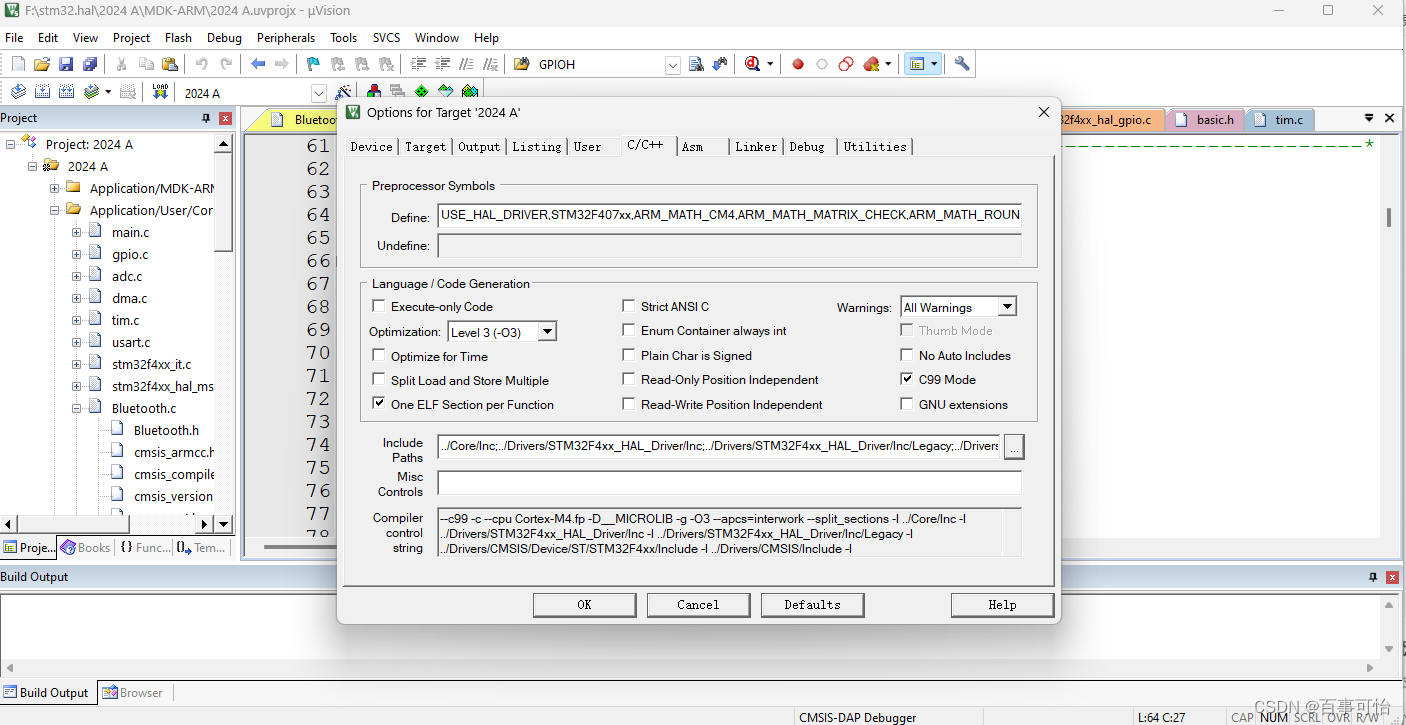Screen dimensions: 1406x725
Task: Build the target using the Build icon
Action: [x=42, y=91]
